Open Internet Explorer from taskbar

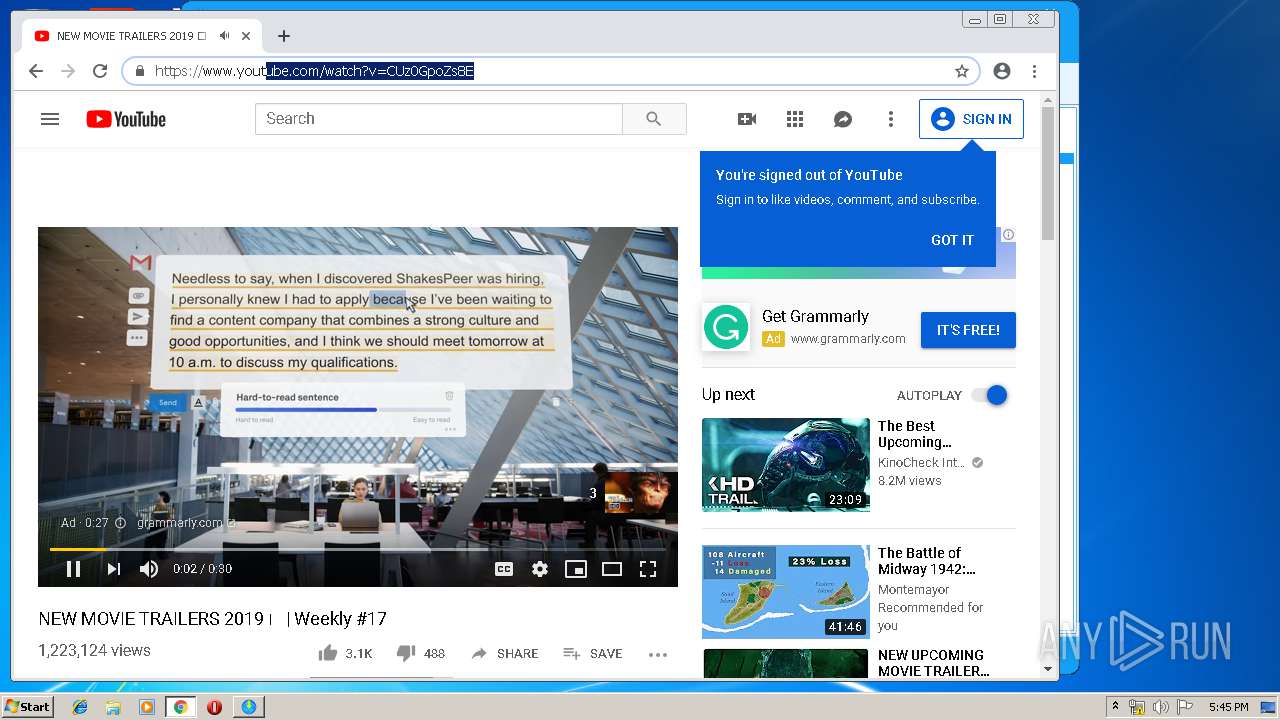pos(80,707)
